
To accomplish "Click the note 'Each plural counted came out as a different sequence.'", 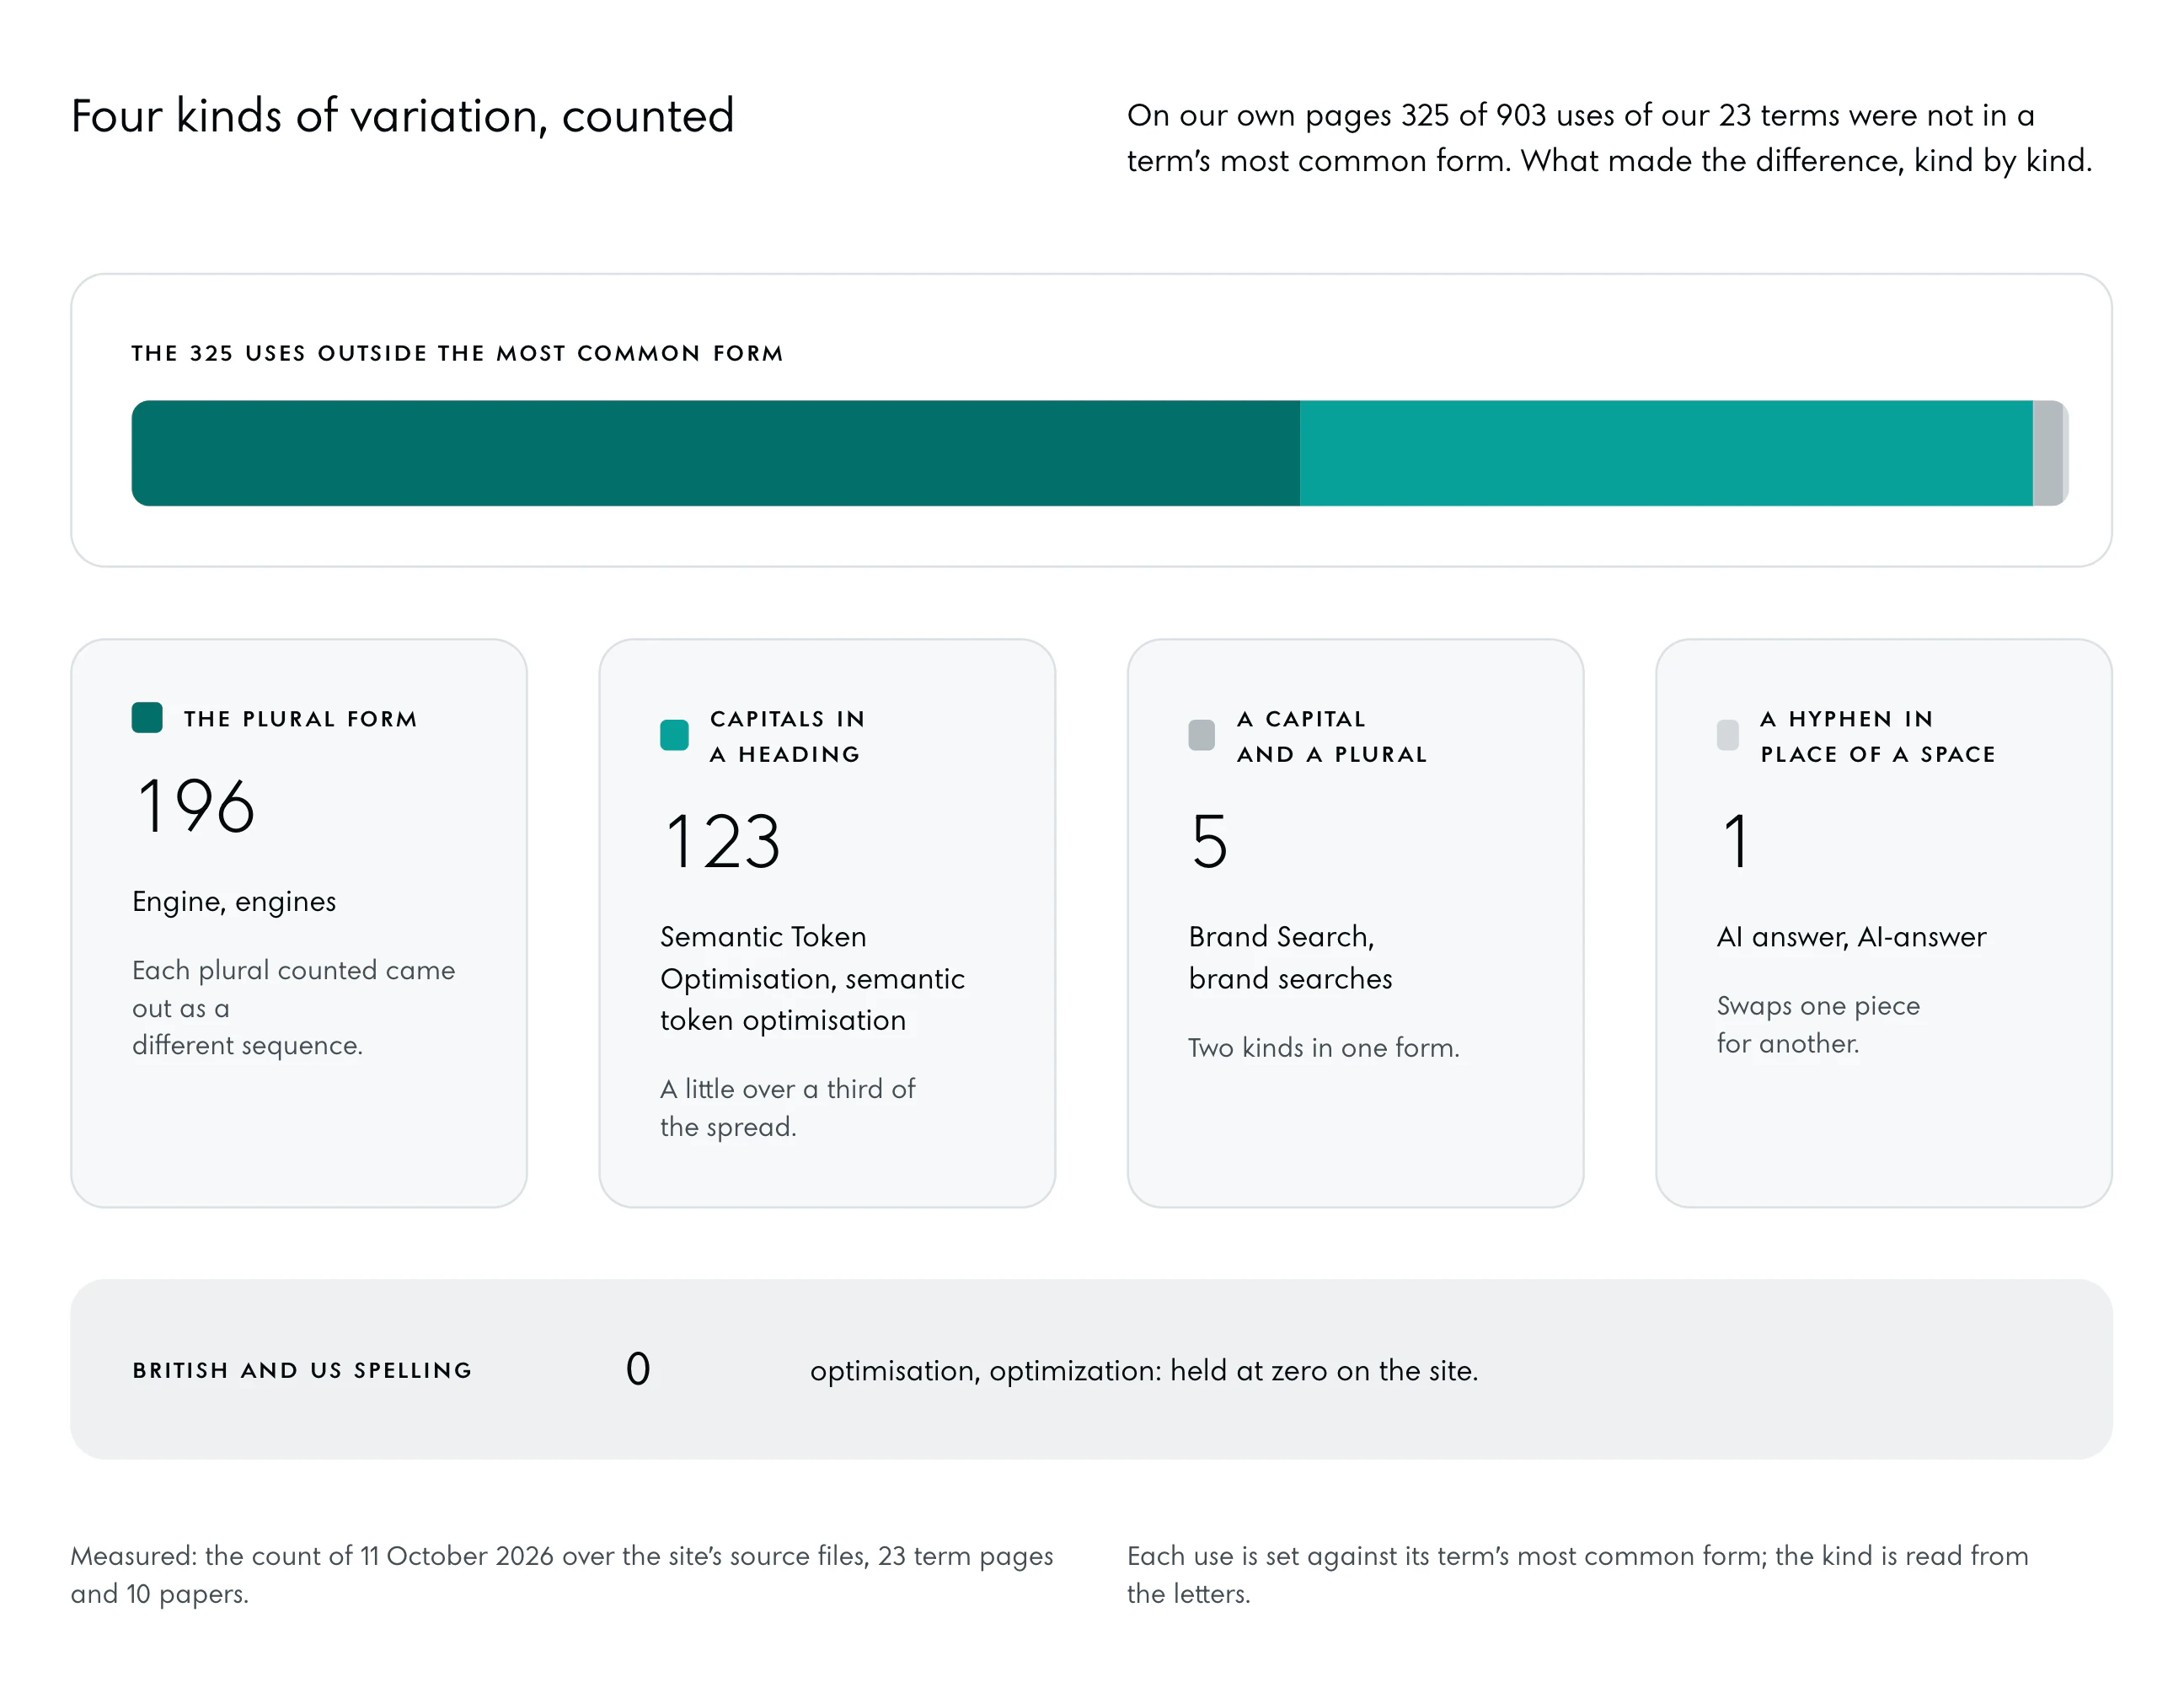I will point(293,1007).
